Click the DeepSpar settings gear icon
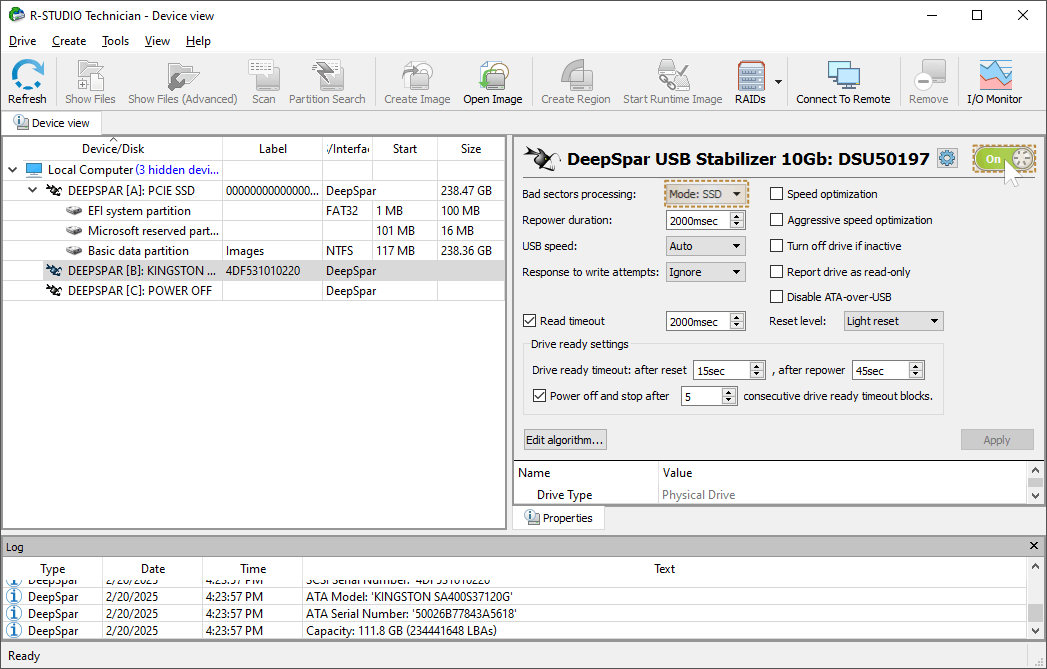Screen dimensions: 1047x669 click(x=947, y=158)
